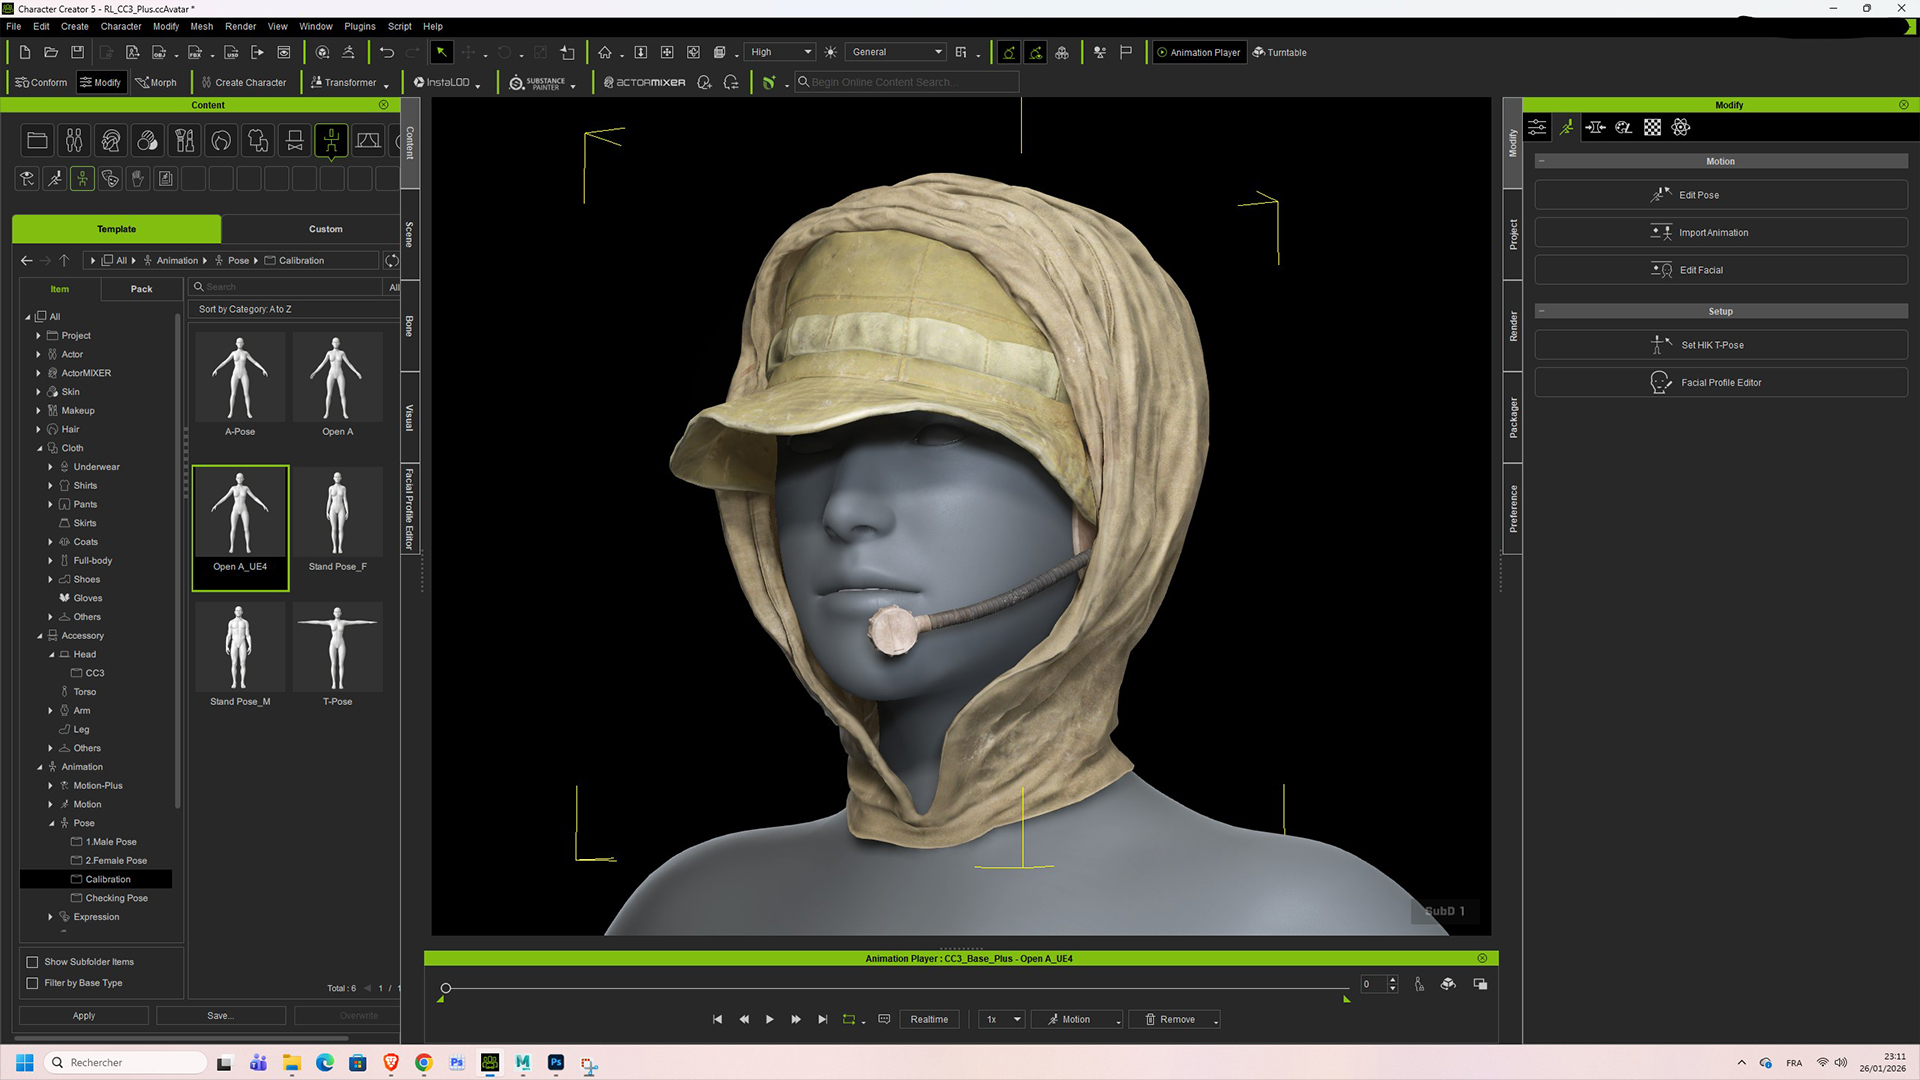
Task: Toggle the Turntable view
Action: coord(1280,52)
